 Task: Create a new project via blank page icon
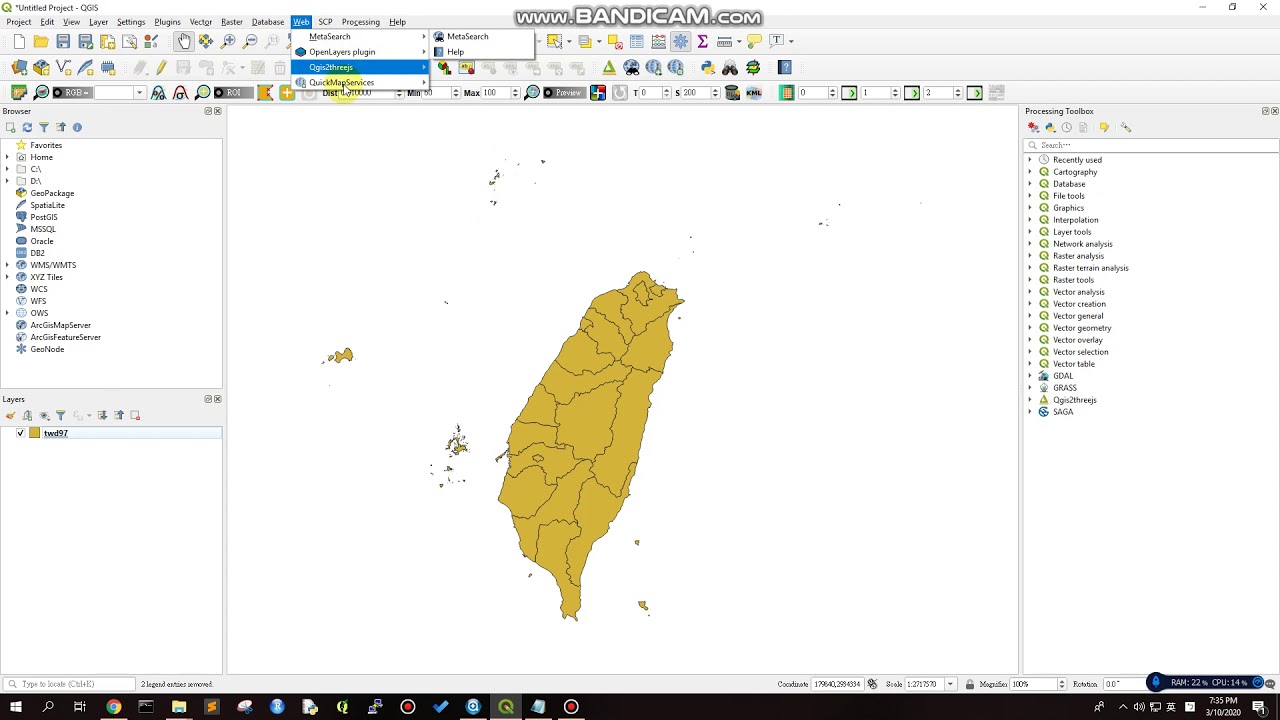pos(19,41)
